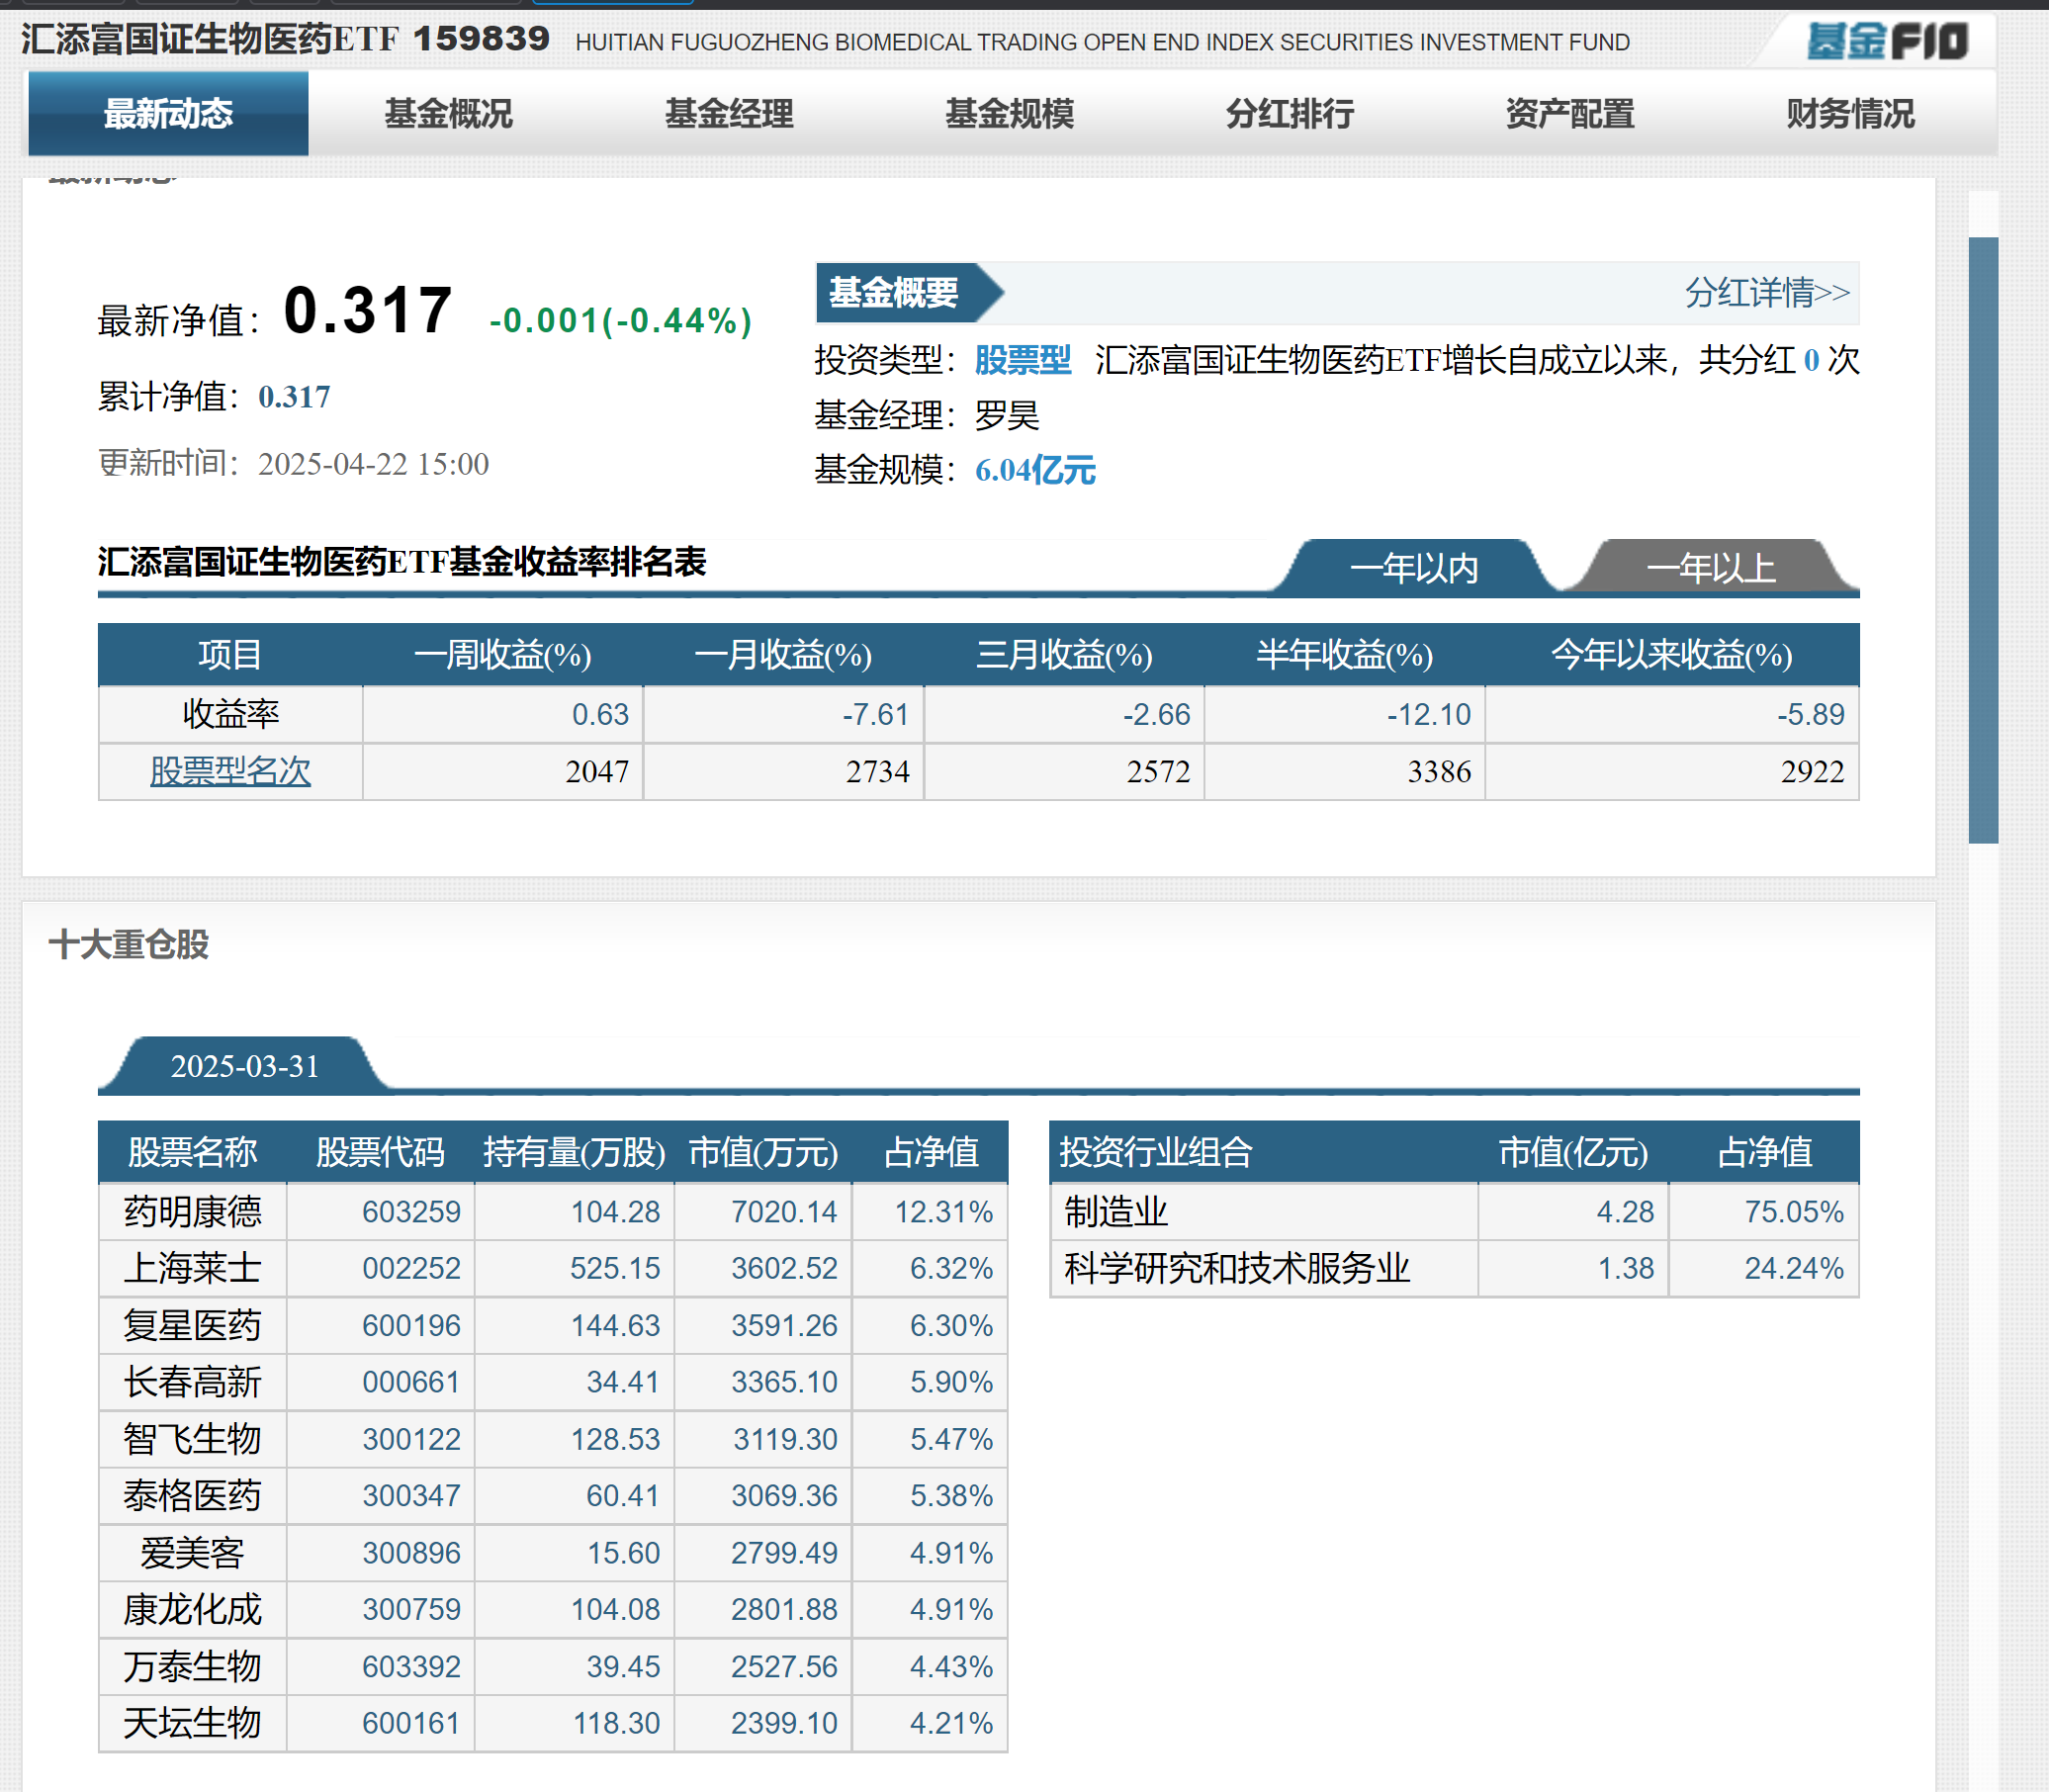Switch to the 财务情况 tab
The image size is (2049, 1792).
1850,113
